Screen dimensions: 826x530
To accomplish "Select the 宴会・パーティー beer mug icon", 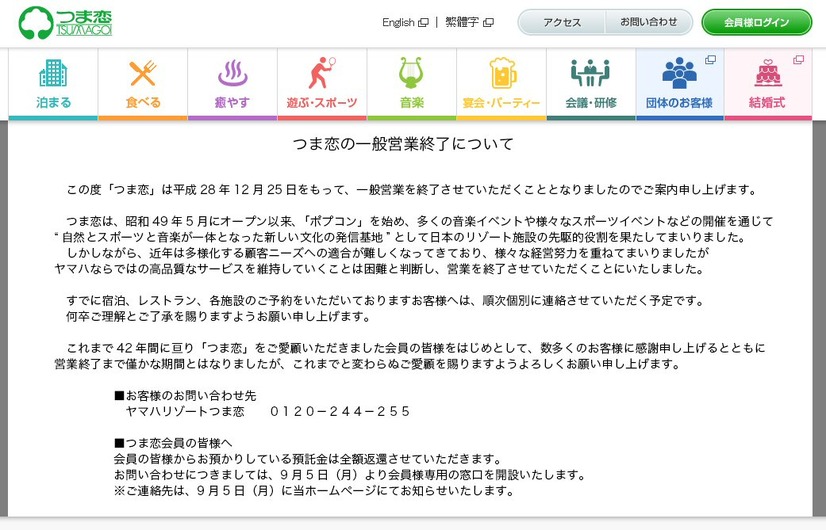I will [x=502, y=73].
